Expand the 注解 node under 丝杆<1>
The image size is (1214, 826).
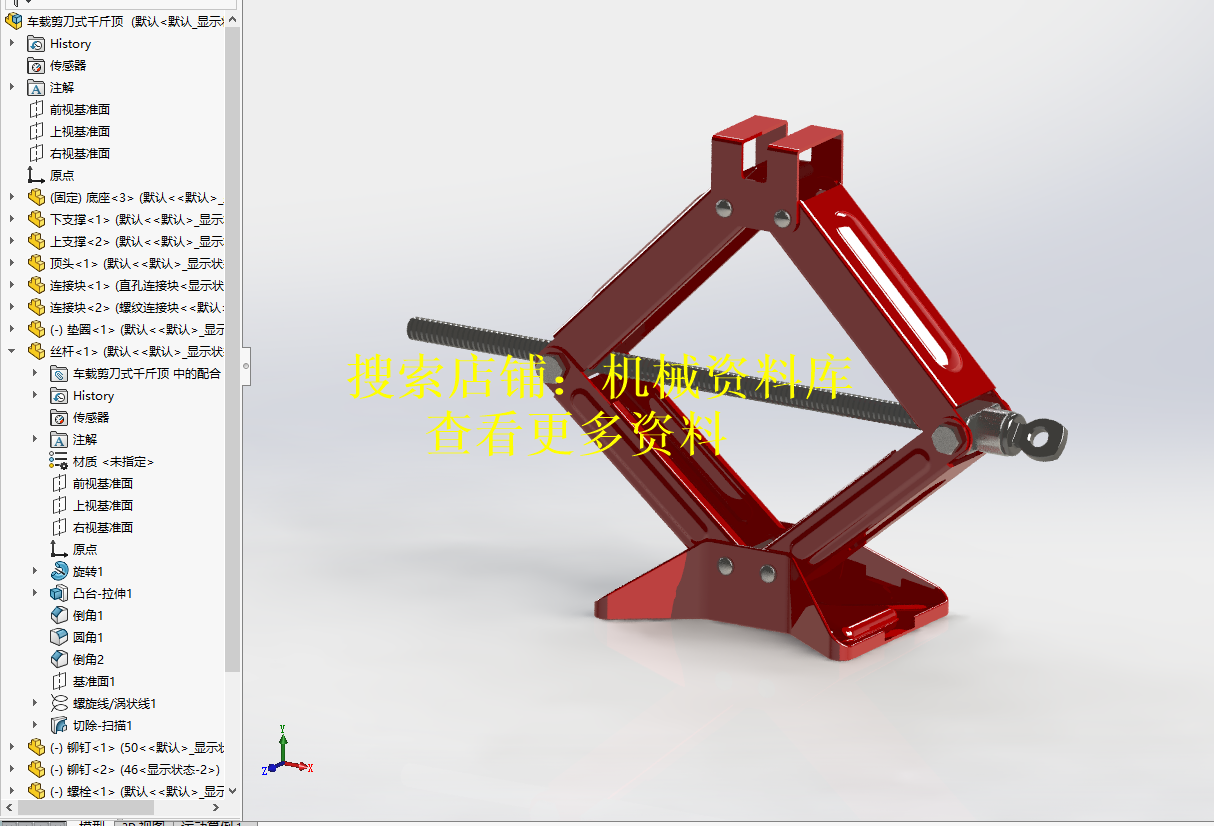pos(35,439)
